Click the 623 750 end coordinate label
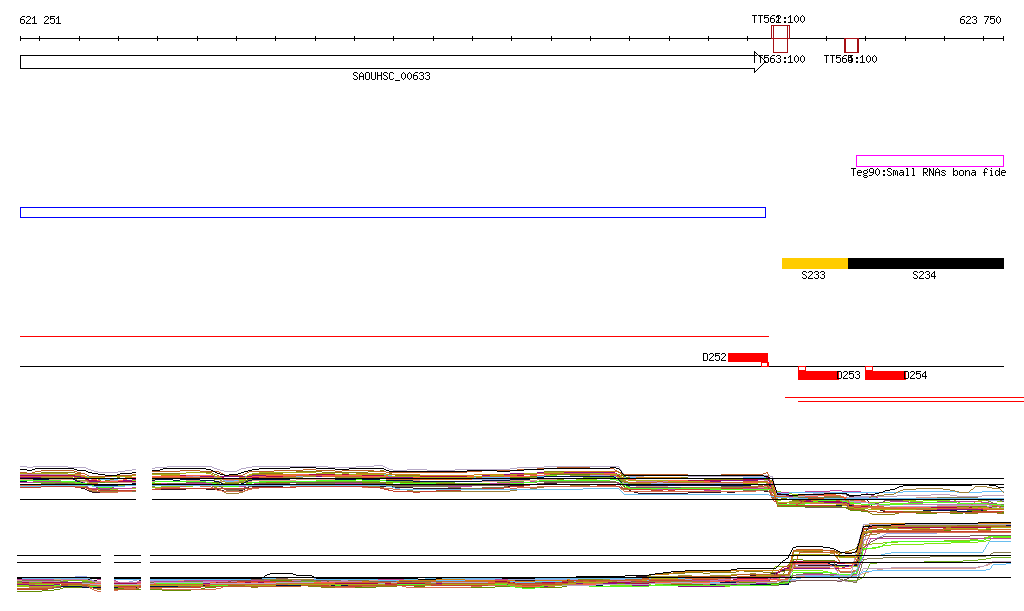Viewport: 1024px width, 611px height. click(x=980, y=20)
